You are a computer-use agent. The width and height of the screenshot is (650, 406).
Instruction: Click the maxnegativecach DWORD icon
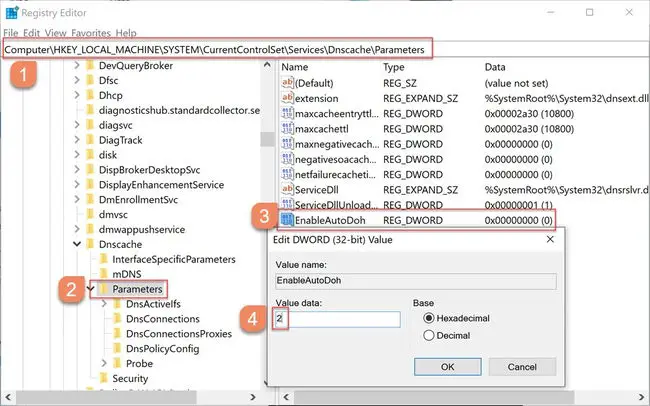click(x=287, y=144)
